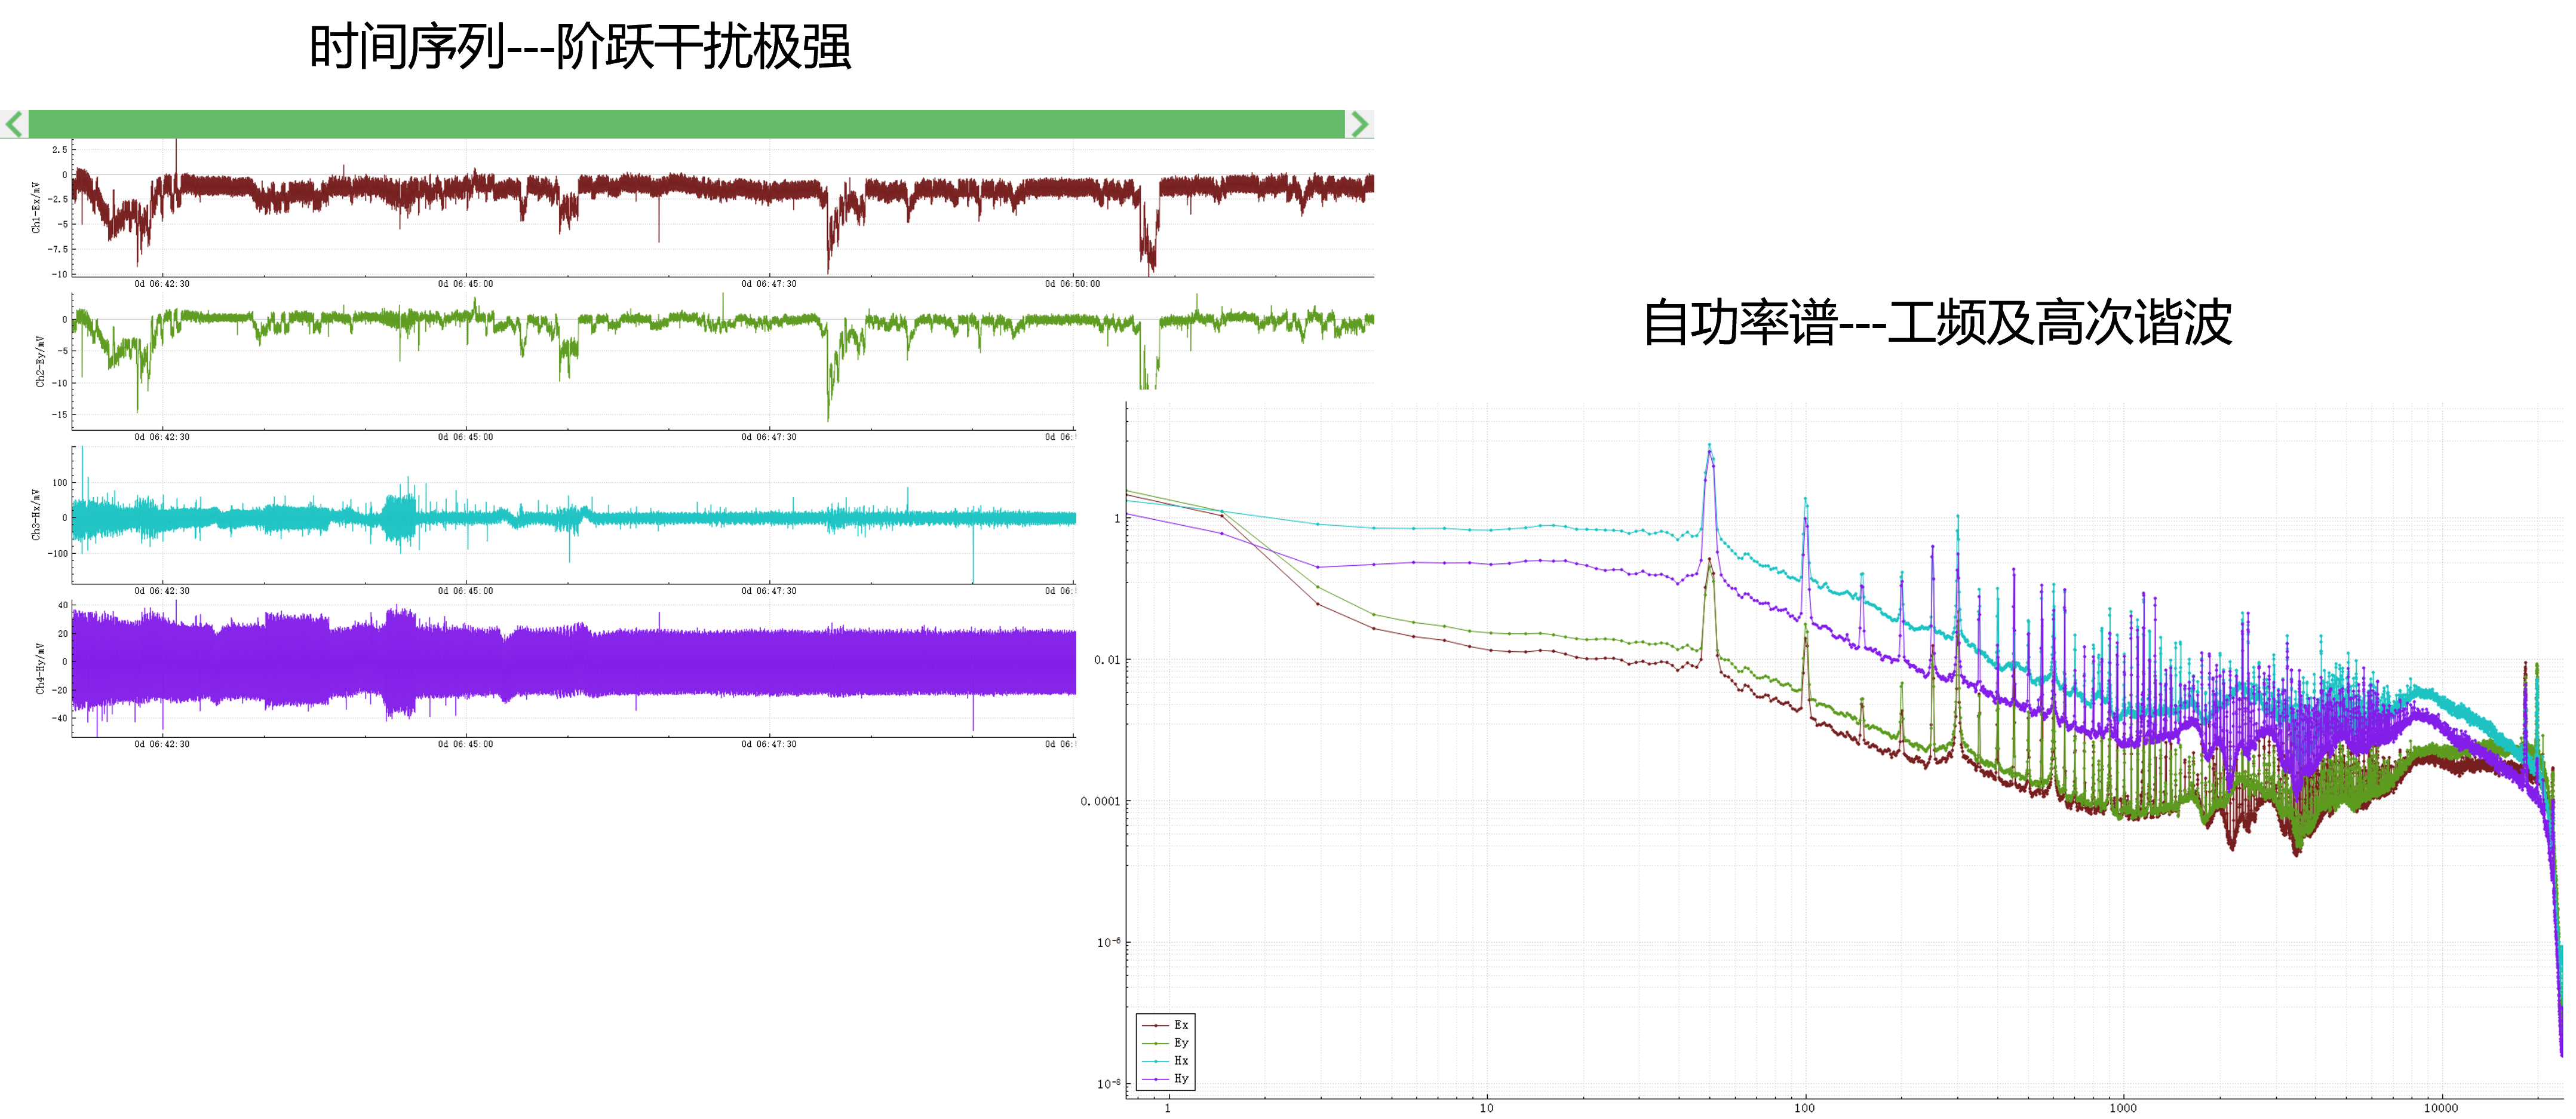Click the Ch2-Ey/mV axis label
Viewport: 2576px width, 1119px height.
point(40,362)
